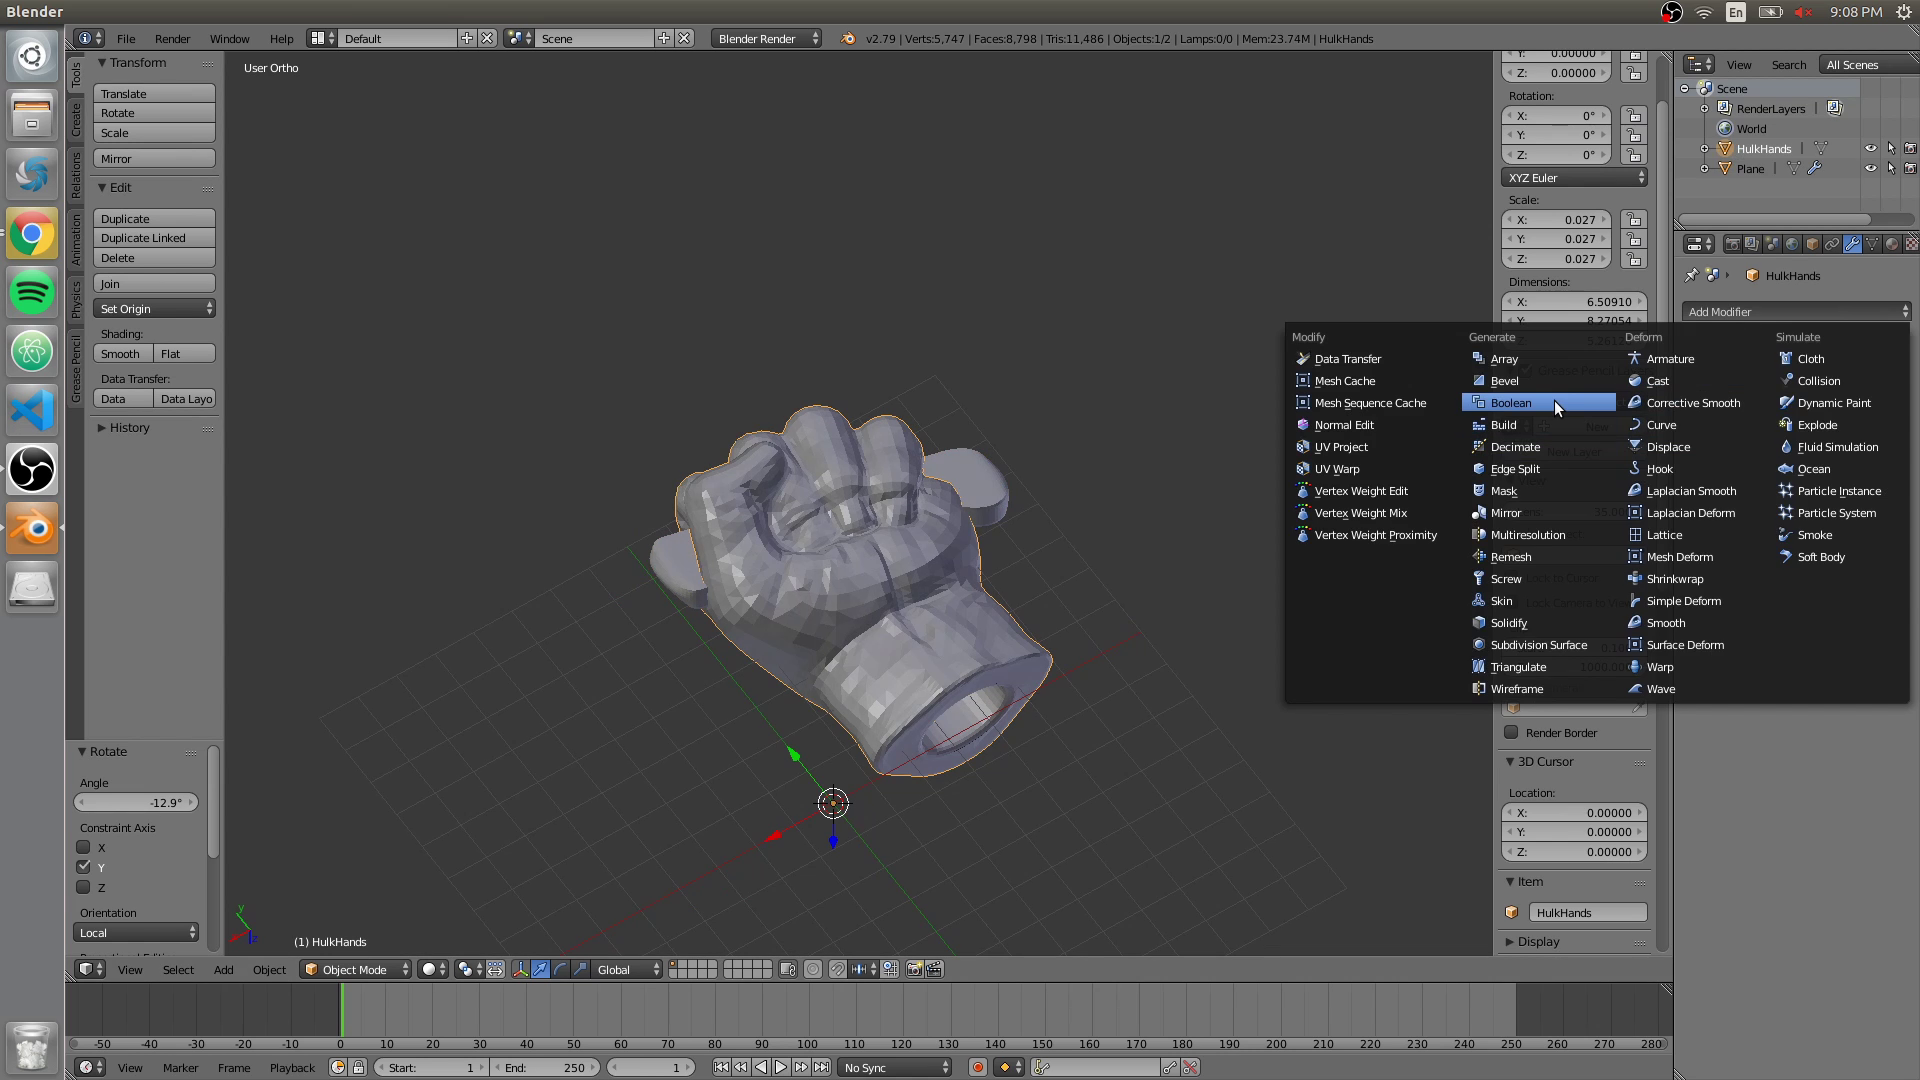Screen dimensions: 1920x1080
Task: Select 3D manipulator rotate mode (arc icon)
Action: pyautogui.click(x=559, y=969)
